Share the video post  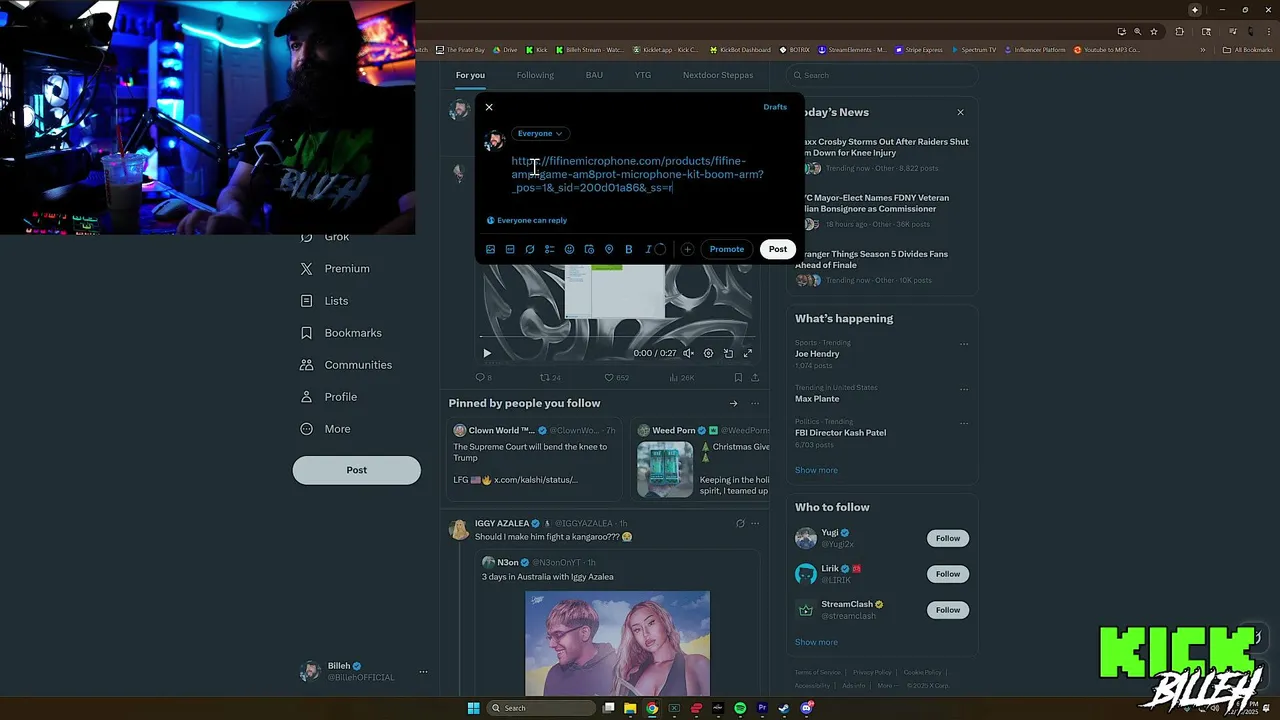click(x=755, y=377)
